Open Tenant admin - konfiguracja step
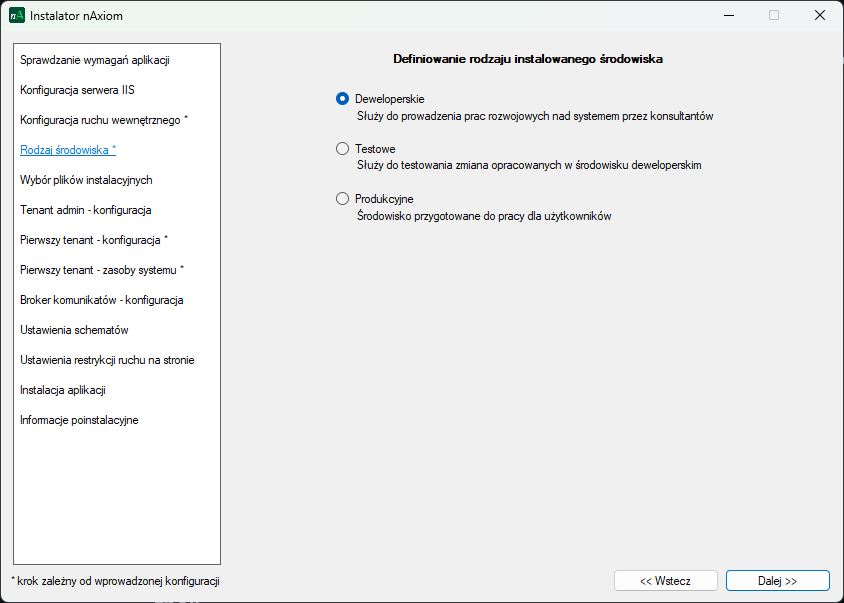The width and height of the screenshot is (844, 603). coord(85,210)
